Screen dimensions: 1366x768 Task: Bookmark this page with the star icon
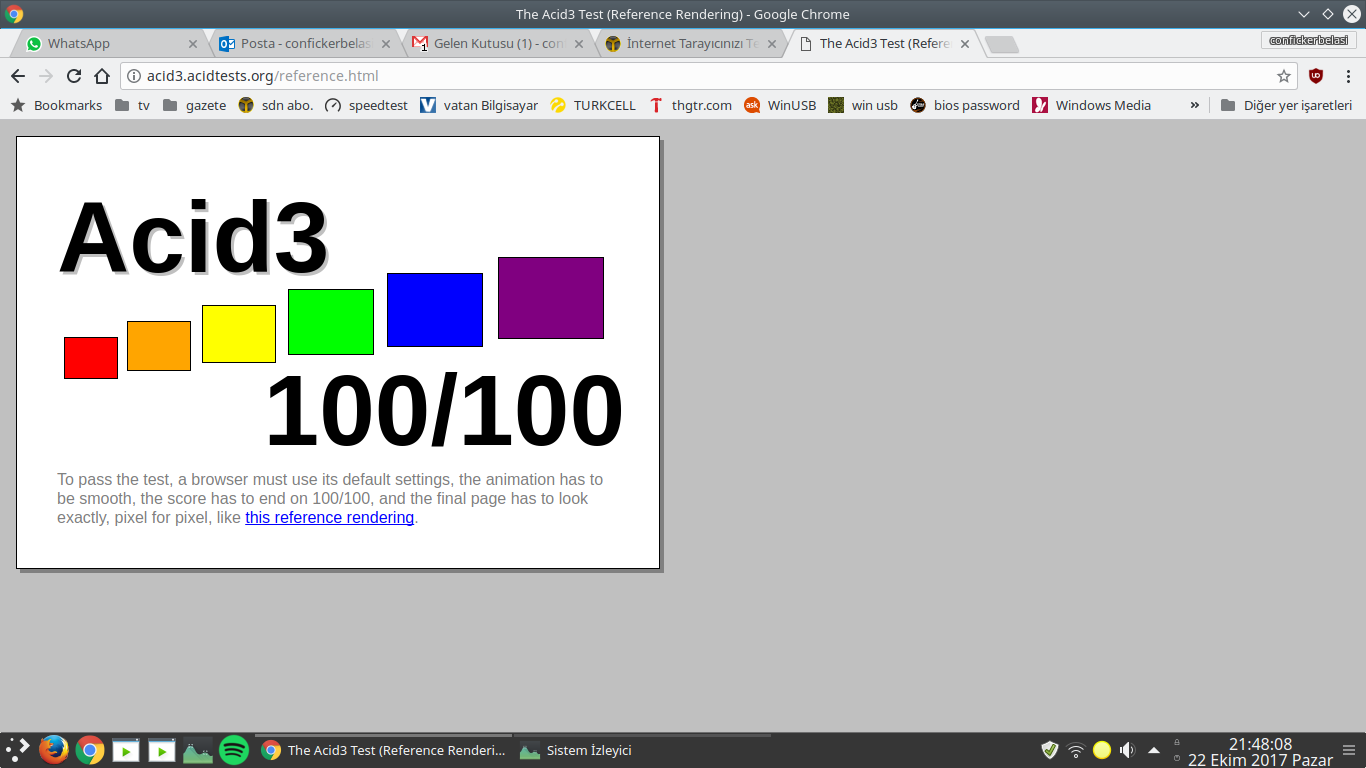coord(1284,76)
